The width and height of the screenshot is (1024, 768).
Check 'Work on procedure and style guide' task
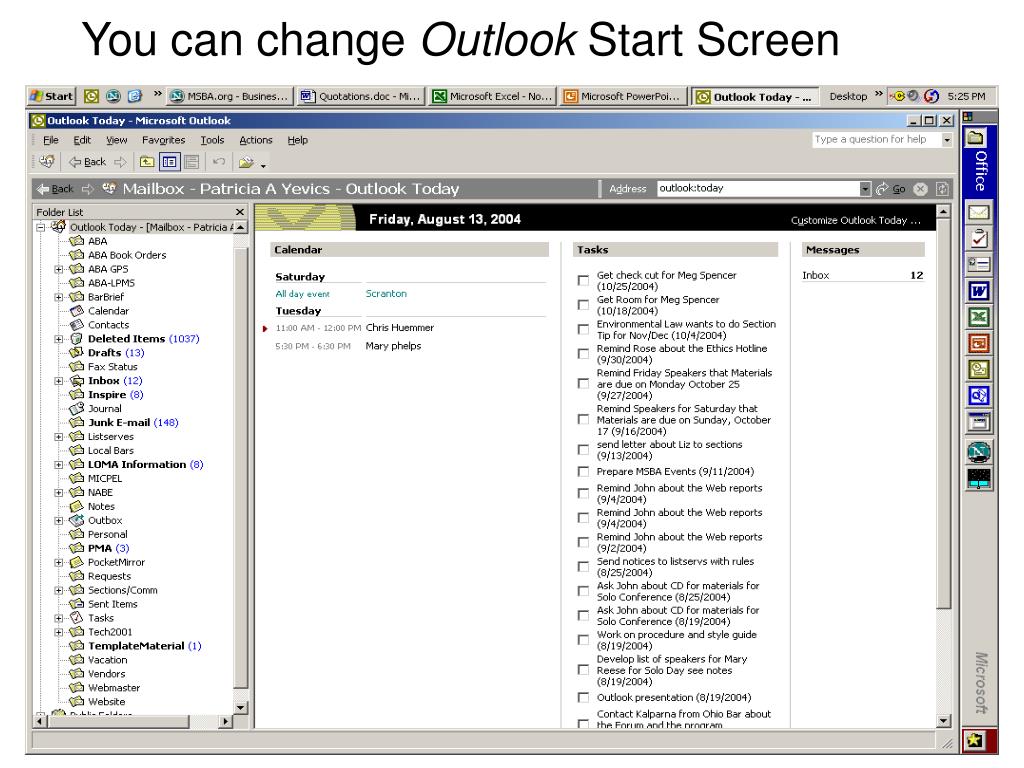[x=583, y=640]
